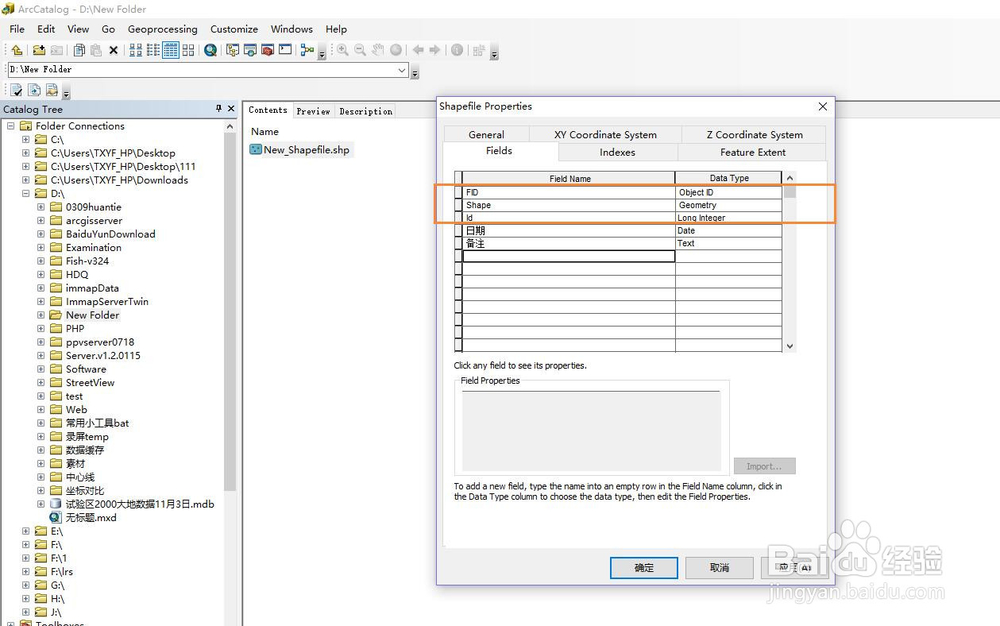Expand the E:\ drive node
The width and height of the screenshot is (1000, 626).
click(x=26, y=531)
